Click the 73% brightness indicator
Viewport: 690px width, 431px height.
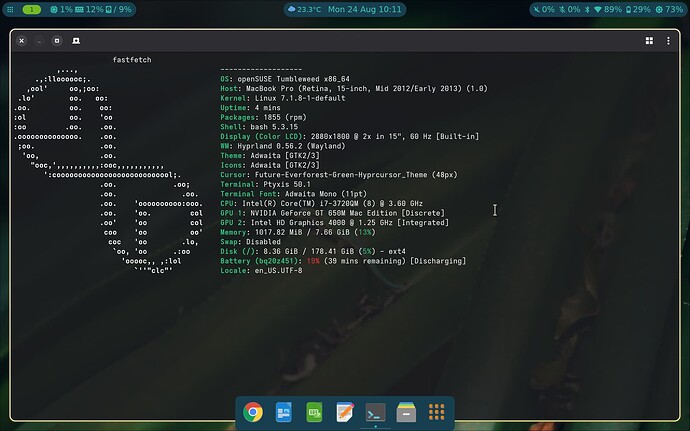pos(669,9)
